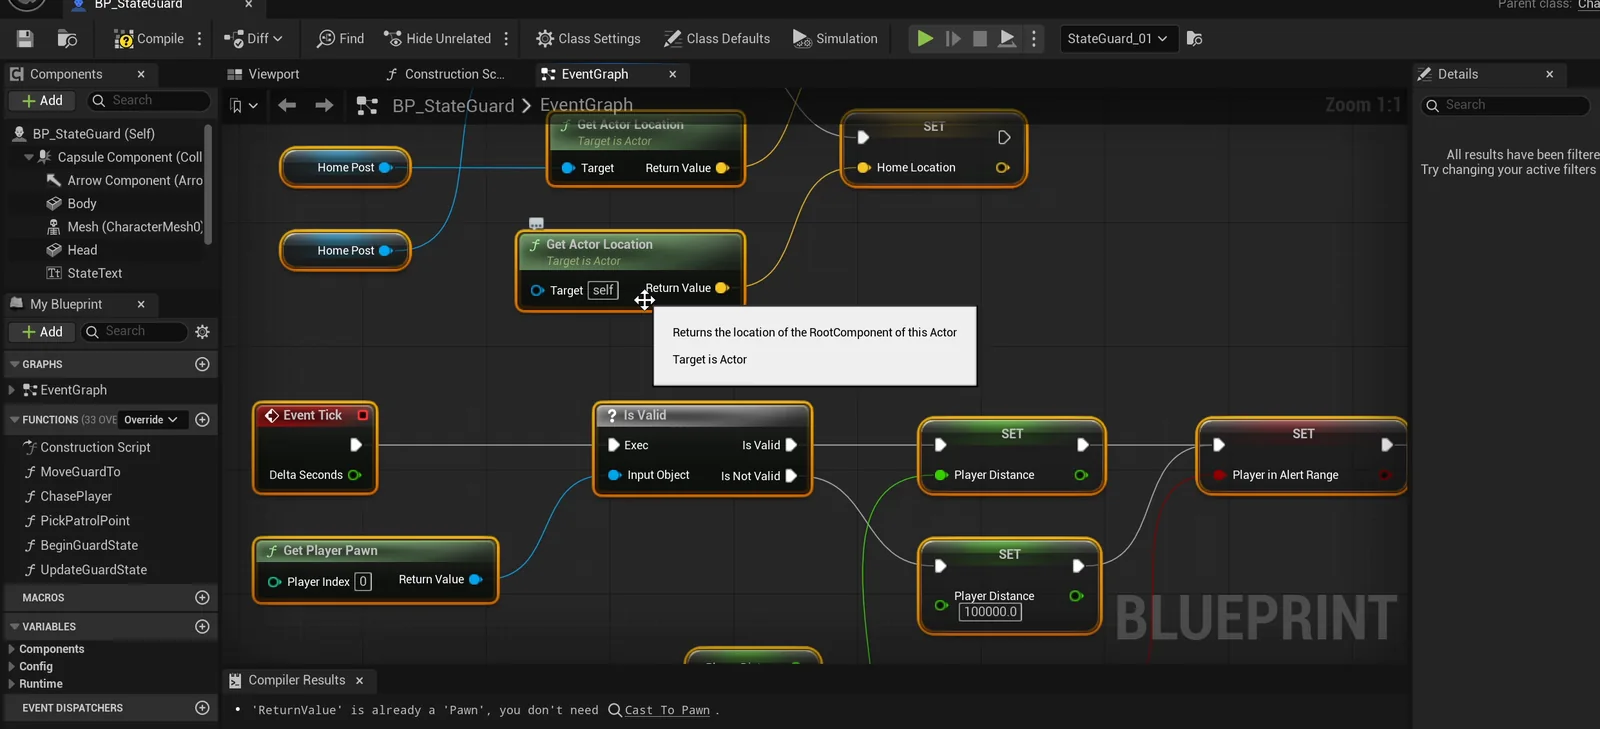Viewport: 1600px width, 729px height.
Task: Toggle Simulation mode
Action: click(x=835, y=39)
